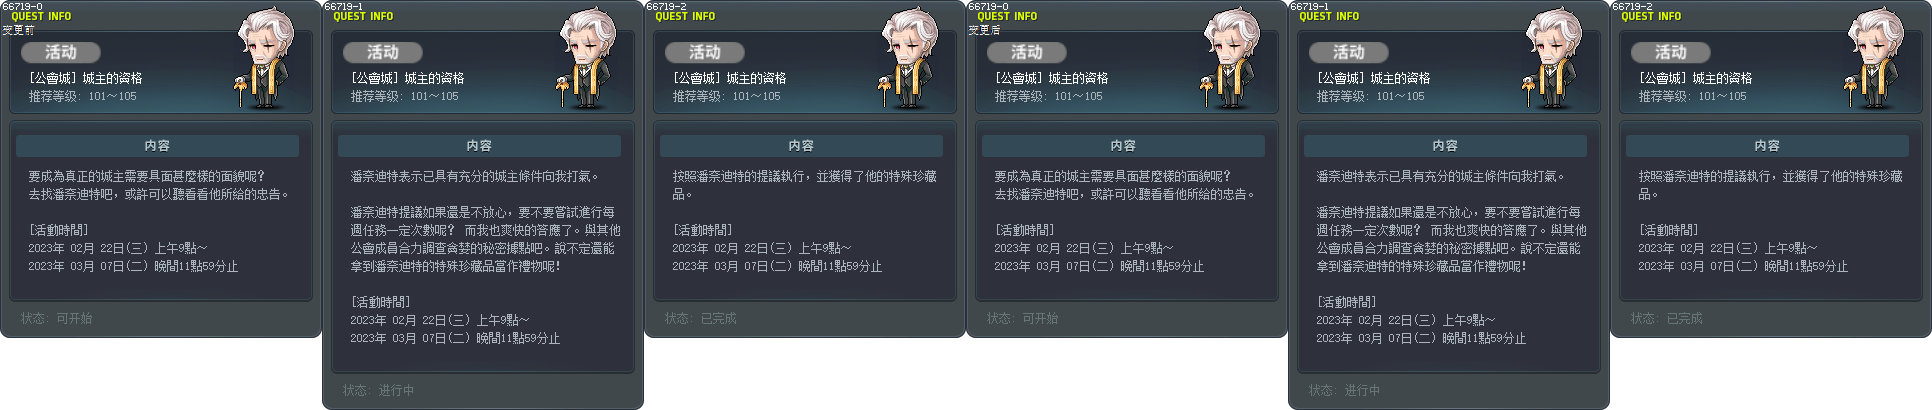This screenshot has width=1932, height=410.
Task: Click the 可开始 status in the 变更前 panel
Action: 74,318
